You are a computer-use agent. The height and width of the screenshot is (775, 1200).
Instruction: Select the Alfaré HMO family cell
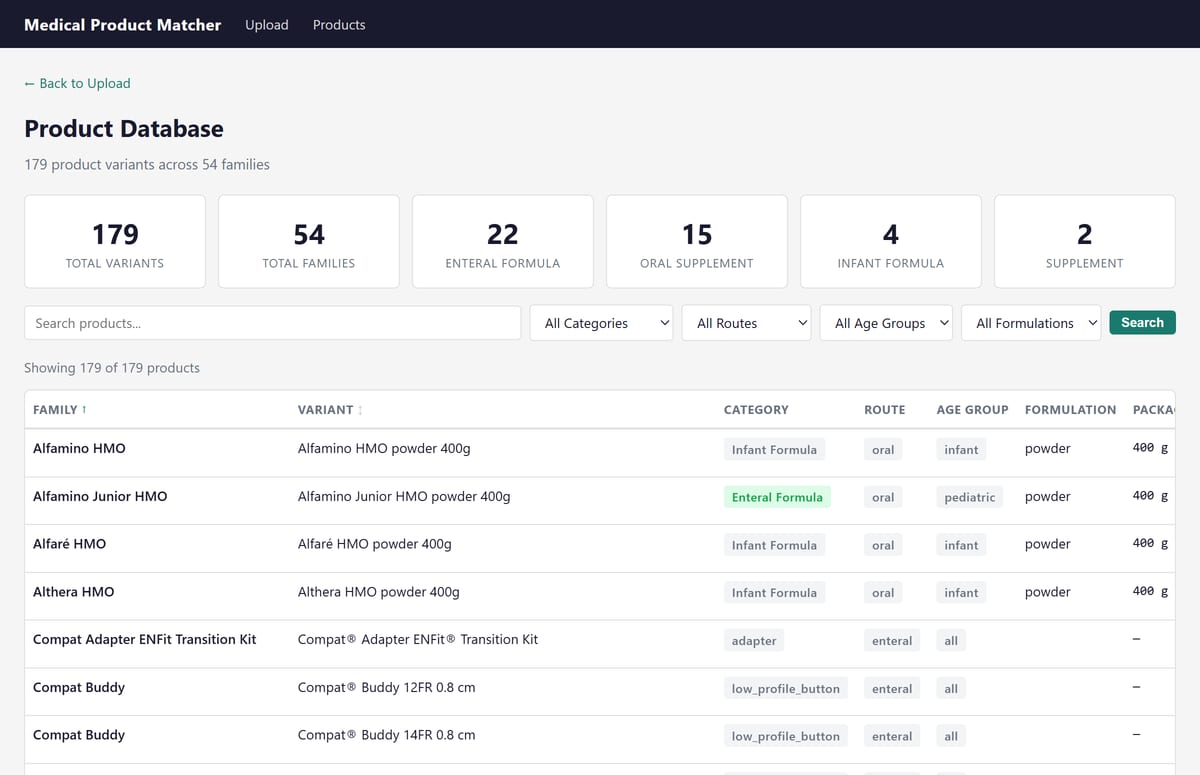(69, 544)
